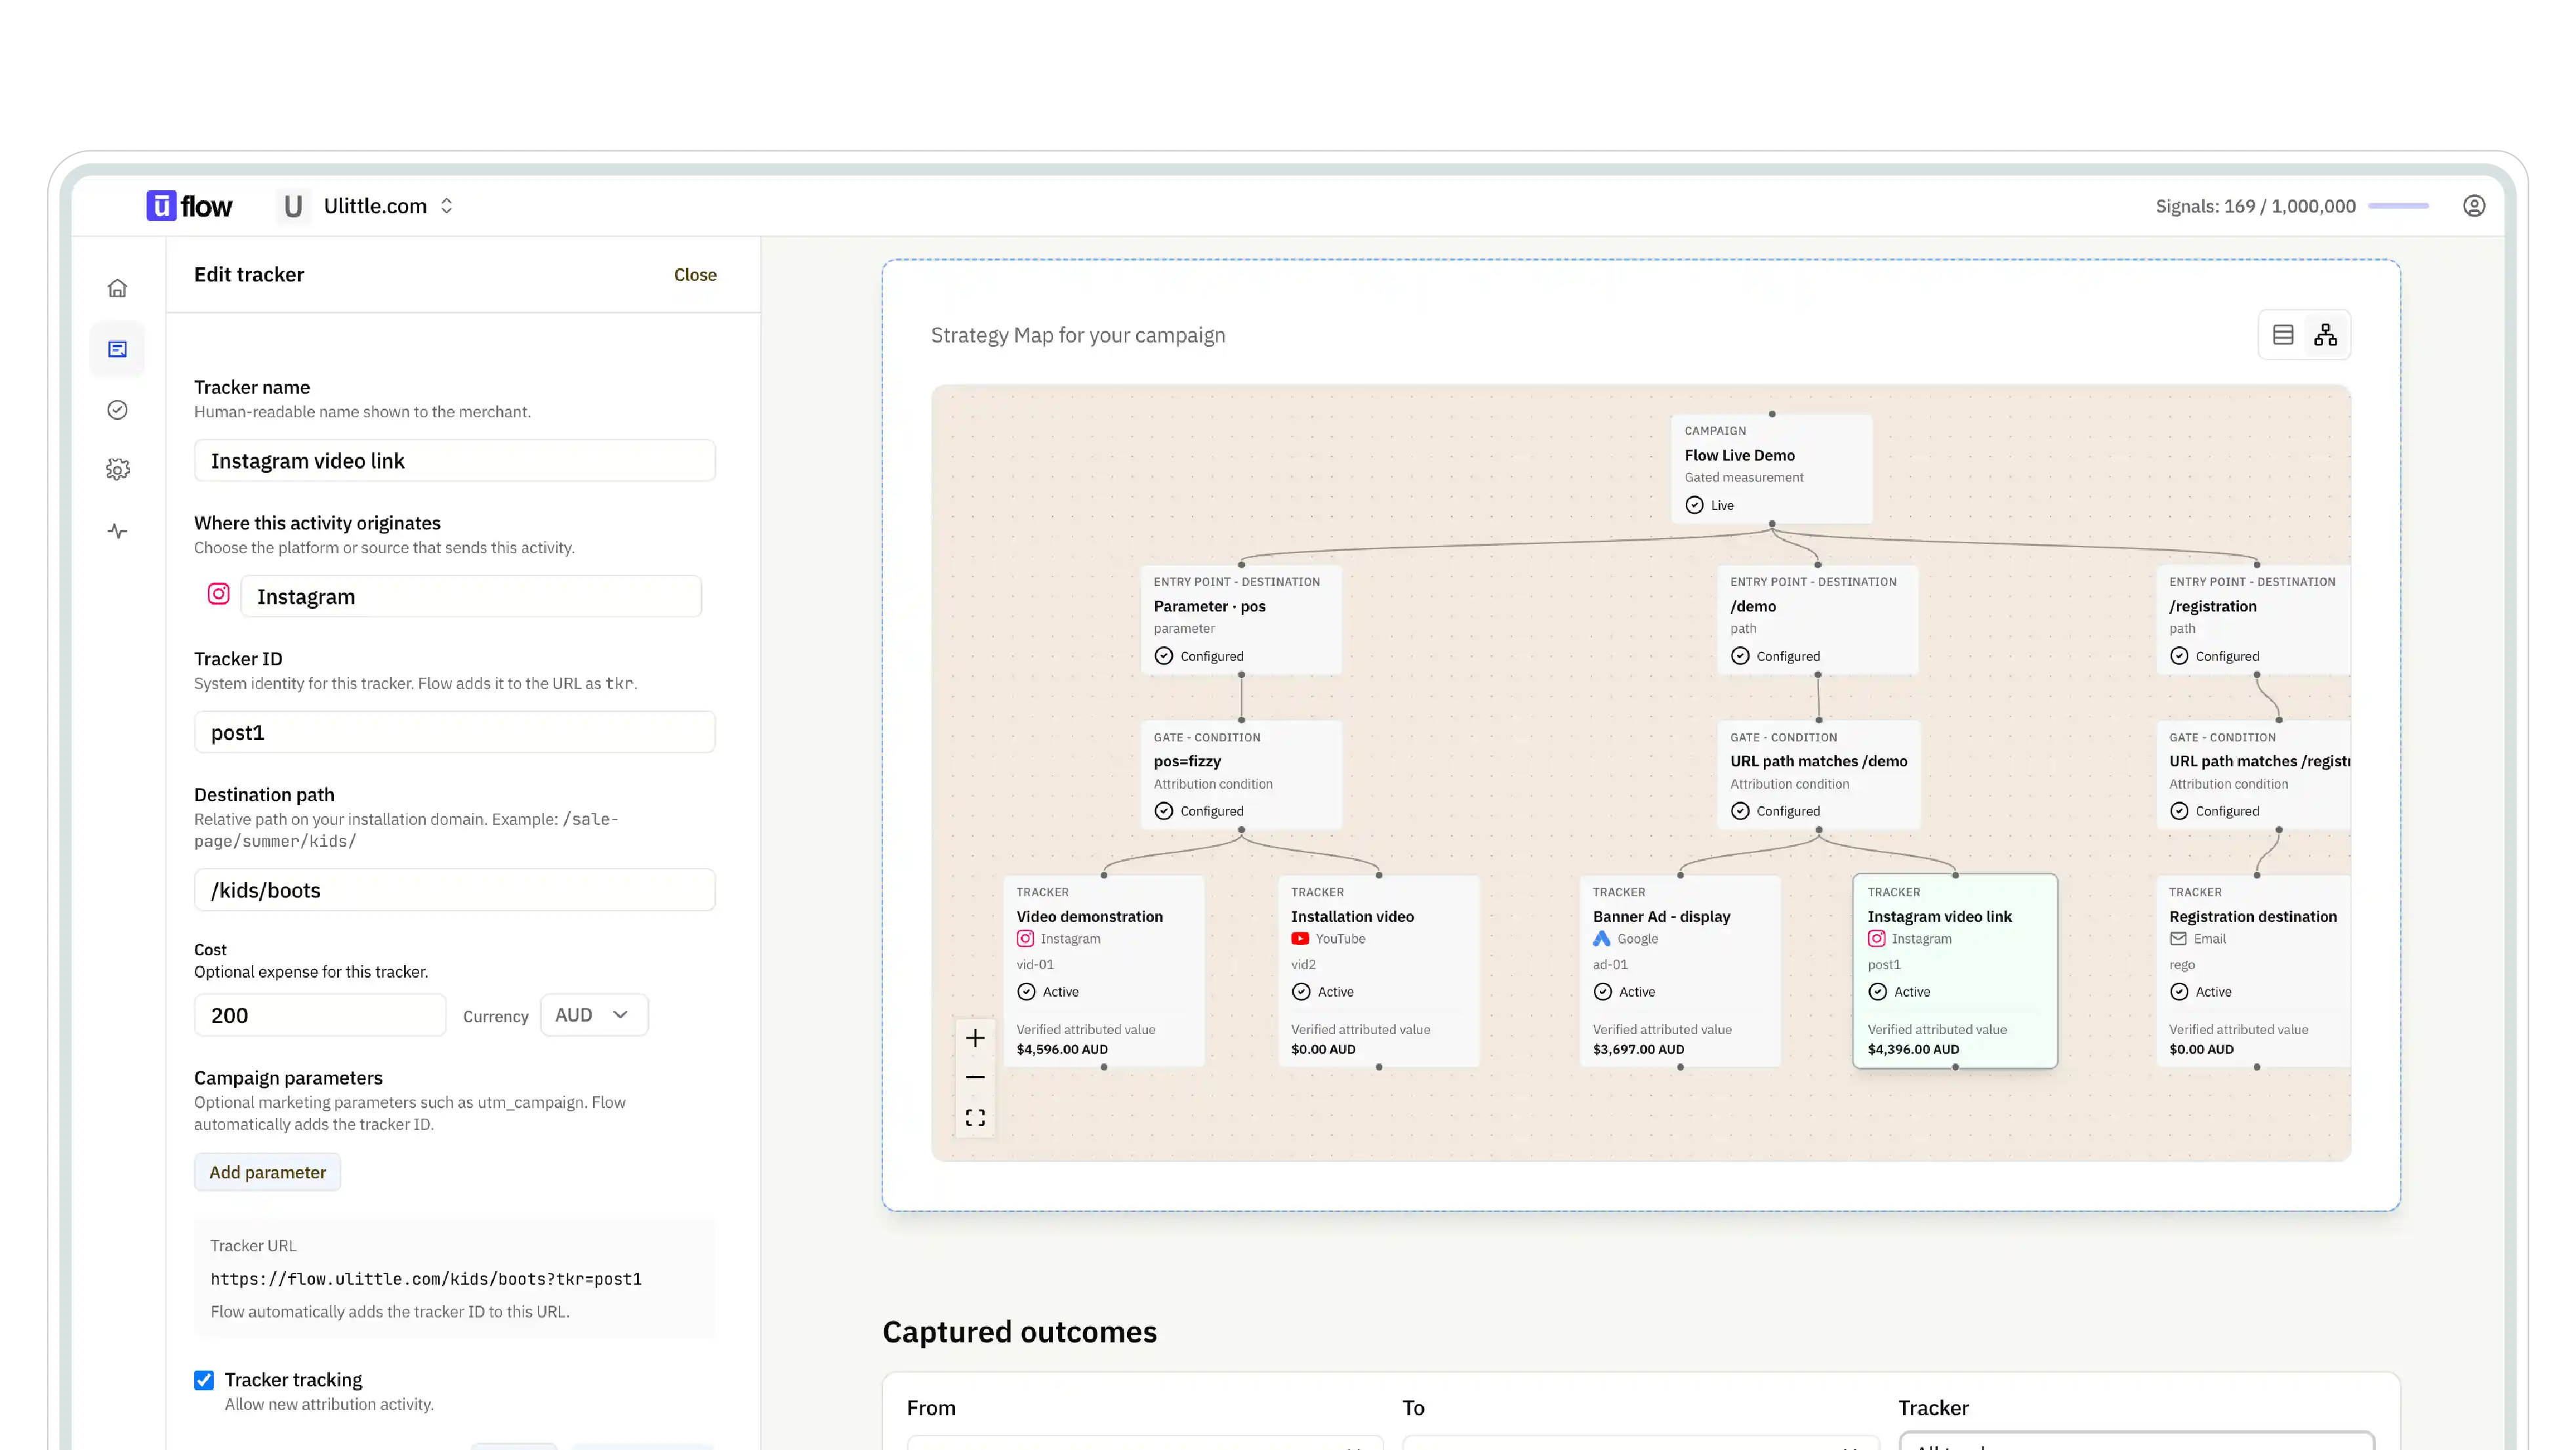Click the $3,697.00 AUD attributed value

[1638, 1049]
